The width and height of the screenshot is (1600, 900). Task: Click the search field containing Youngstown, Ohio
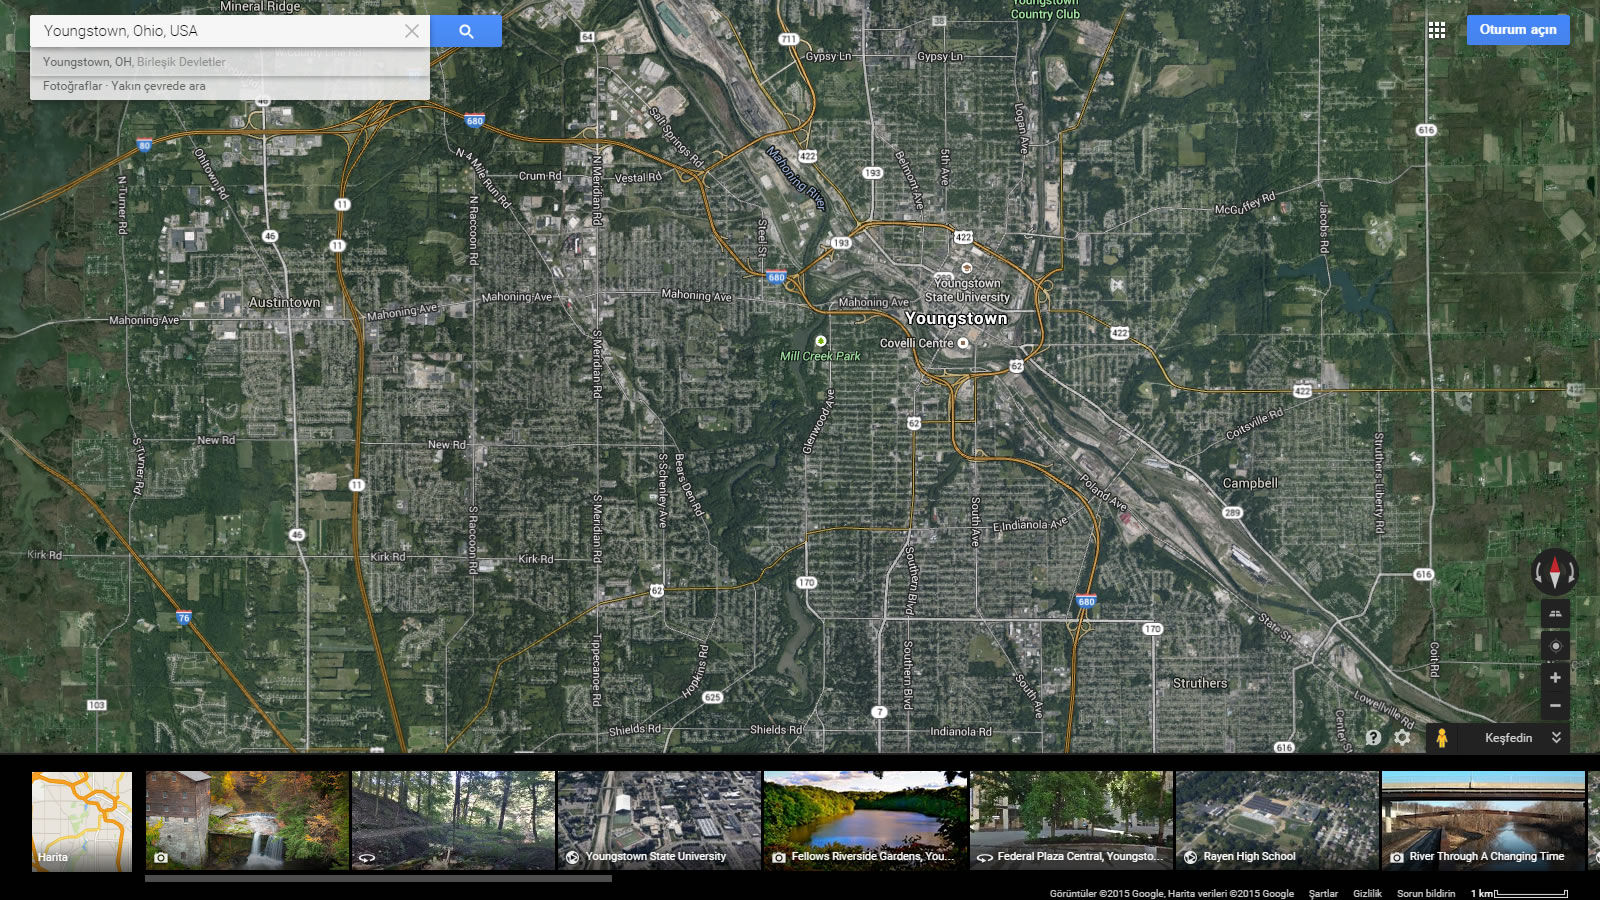(215, 31)
